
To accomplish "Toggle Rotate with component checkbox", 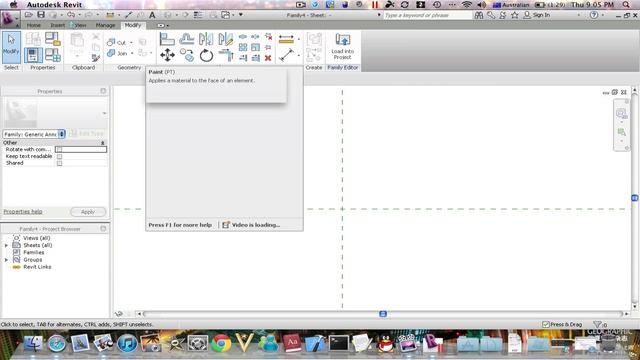I will [x=60, y=149].
